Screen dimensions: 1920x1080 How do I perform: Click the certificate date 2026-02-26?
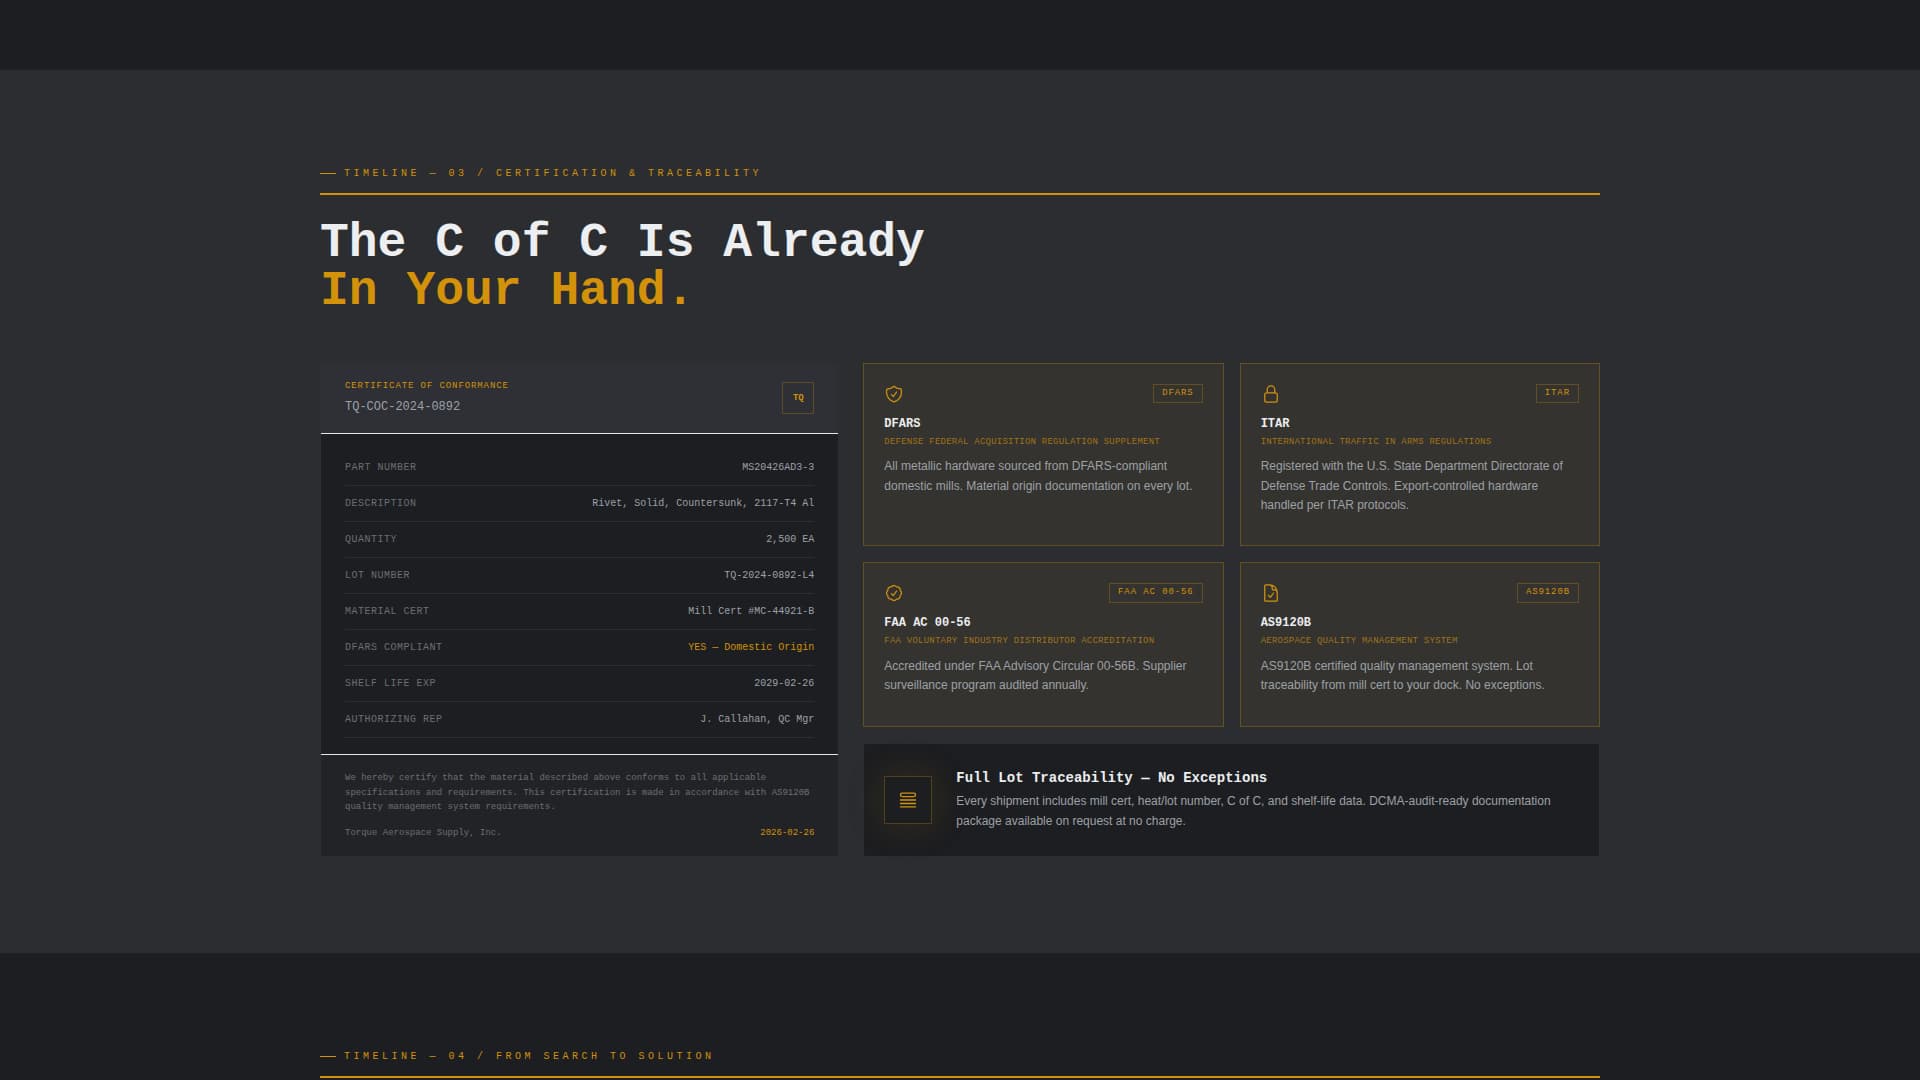[x=786, y=832]
